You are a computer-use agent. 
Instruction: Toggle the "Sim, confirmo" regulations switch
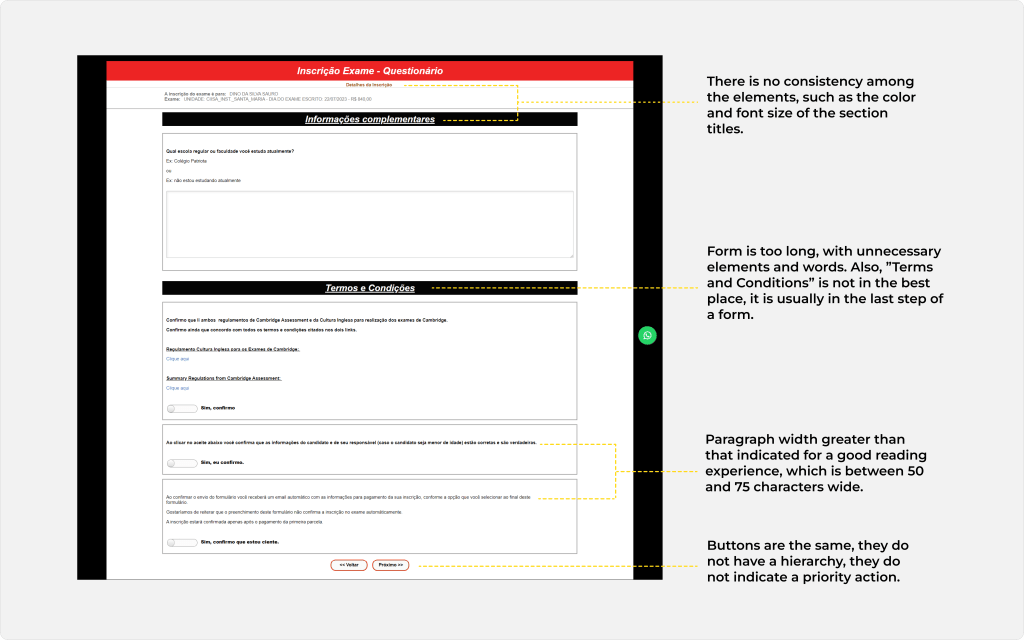tap(182, 408)
